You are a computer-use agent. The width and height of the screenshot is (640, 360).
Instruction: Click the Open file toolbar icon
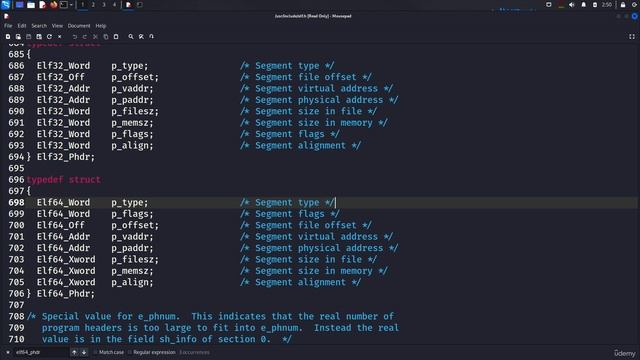point(18,37)
